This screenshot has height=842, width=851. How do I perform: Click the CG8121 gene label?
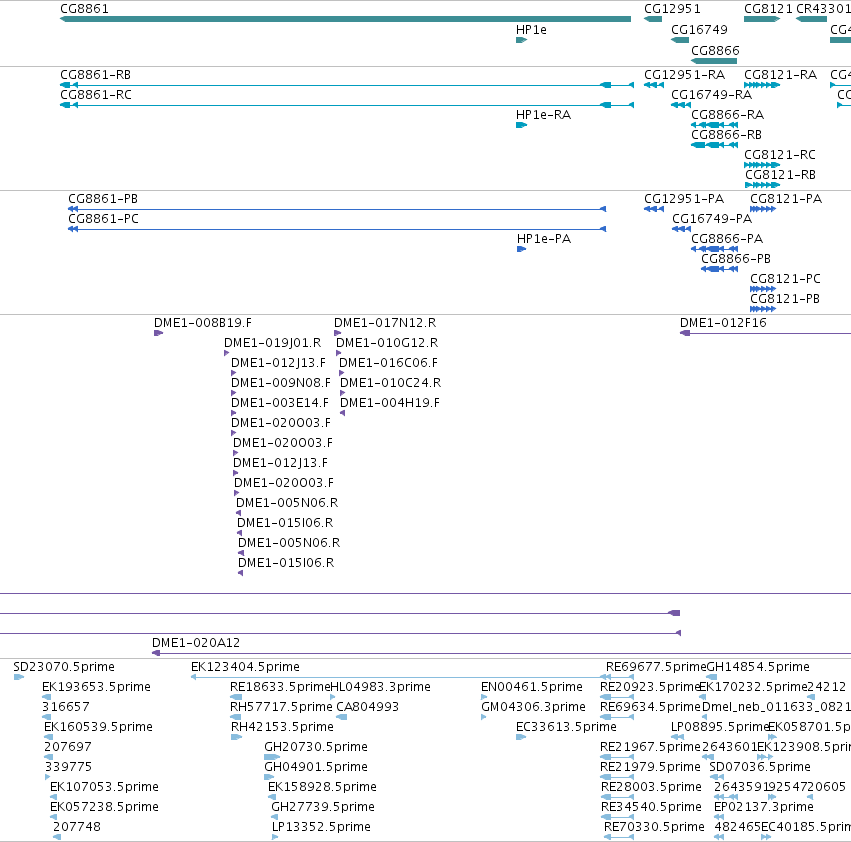[768, 9]
